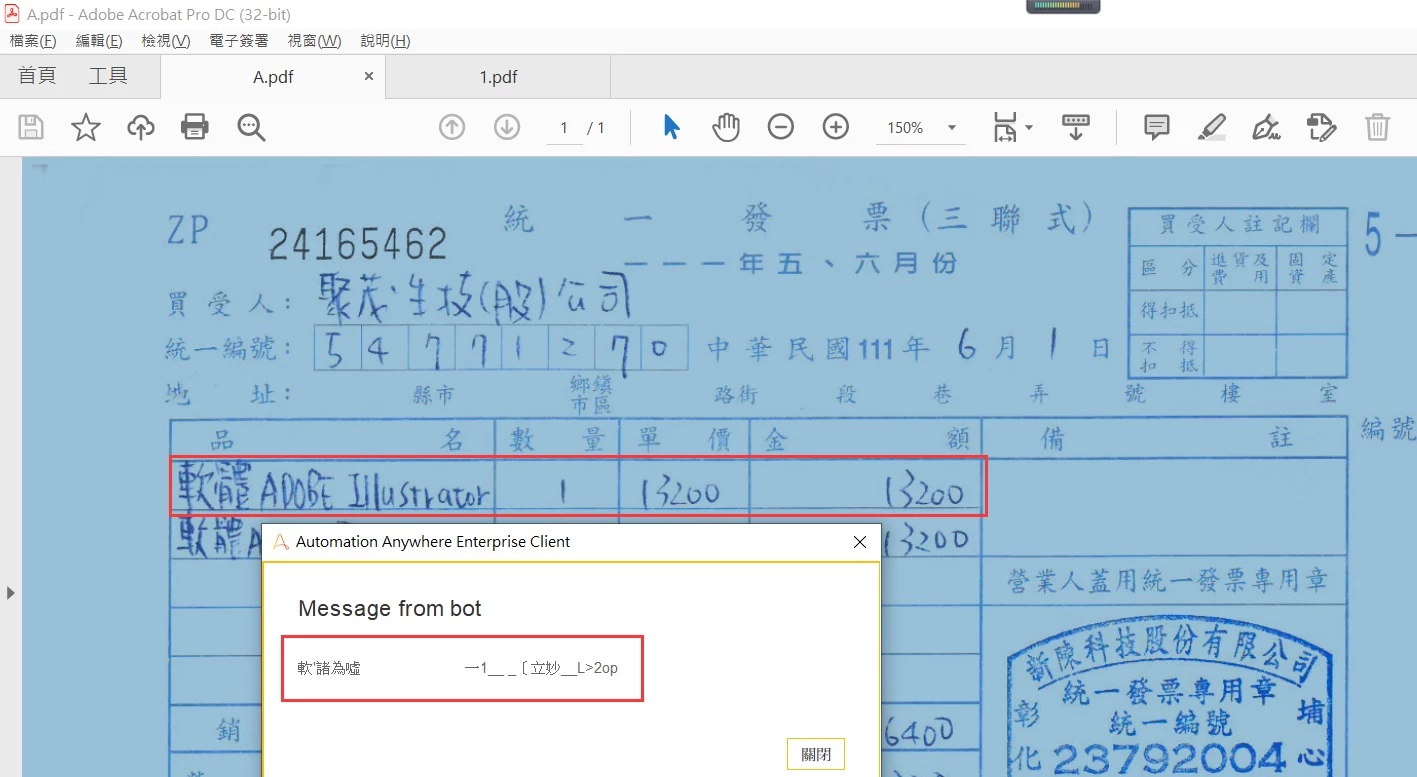The image size is (1417, 777).
Task: Open the 檔案(F) menu
Action: coord(33,41)
